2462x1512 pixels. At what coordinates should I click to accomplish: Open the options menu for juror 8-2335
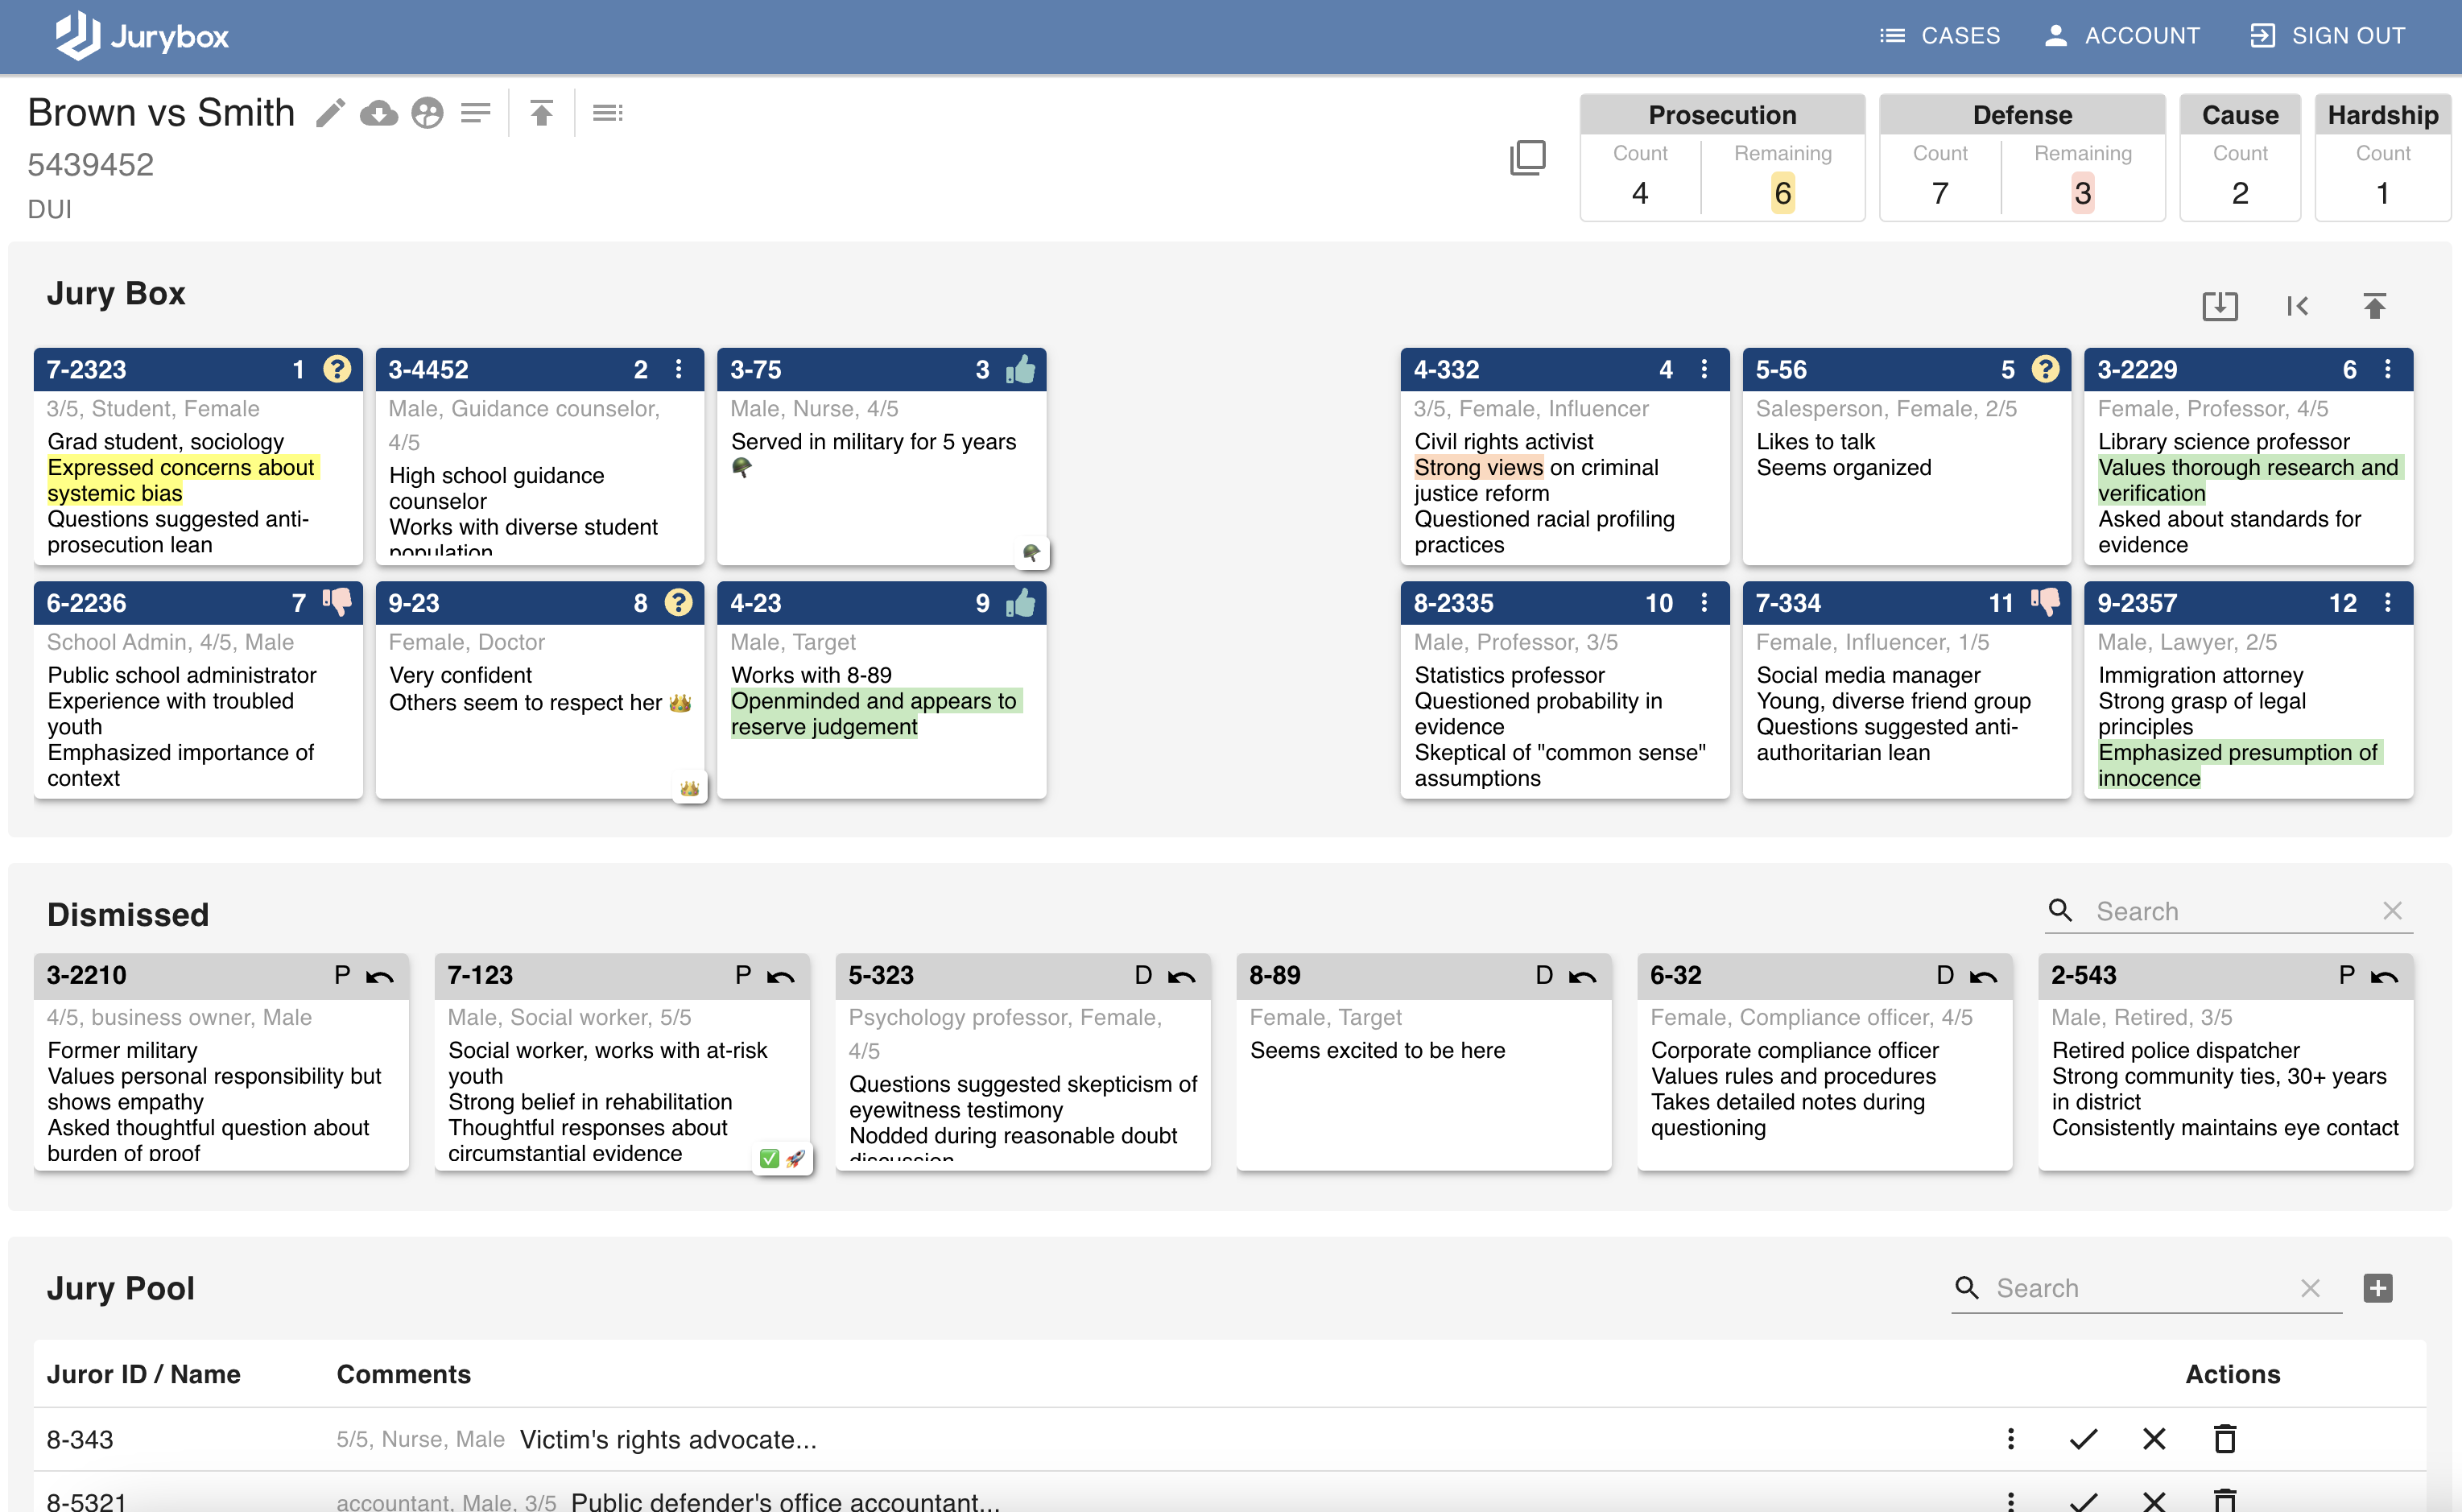point(1705,602)
